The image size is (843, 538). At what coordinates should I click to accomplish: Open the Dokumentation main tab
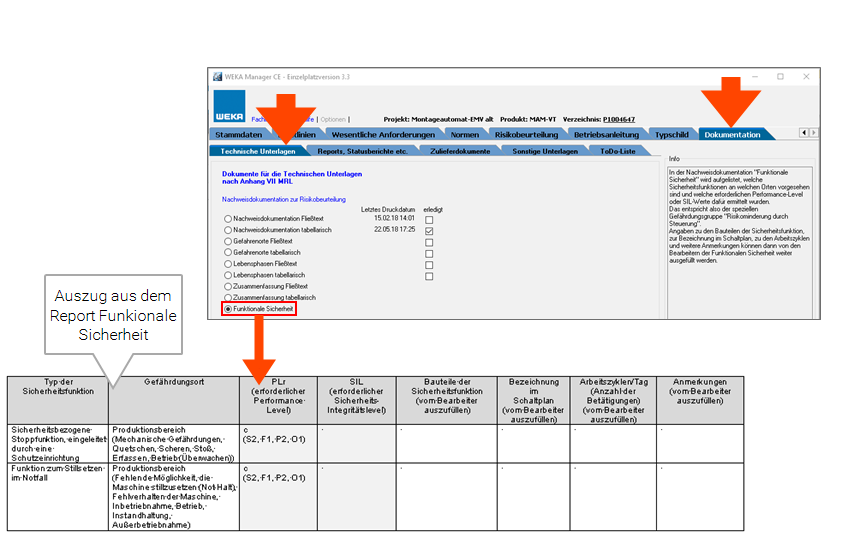tap(731, 134)
